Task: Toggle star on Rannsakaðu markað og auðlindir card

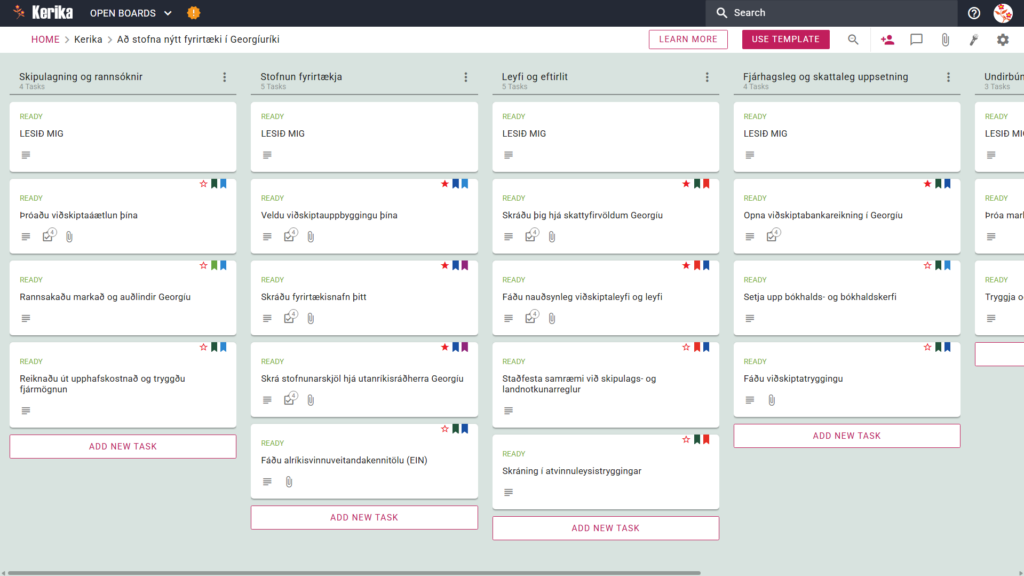Action: tap(203, 265)
